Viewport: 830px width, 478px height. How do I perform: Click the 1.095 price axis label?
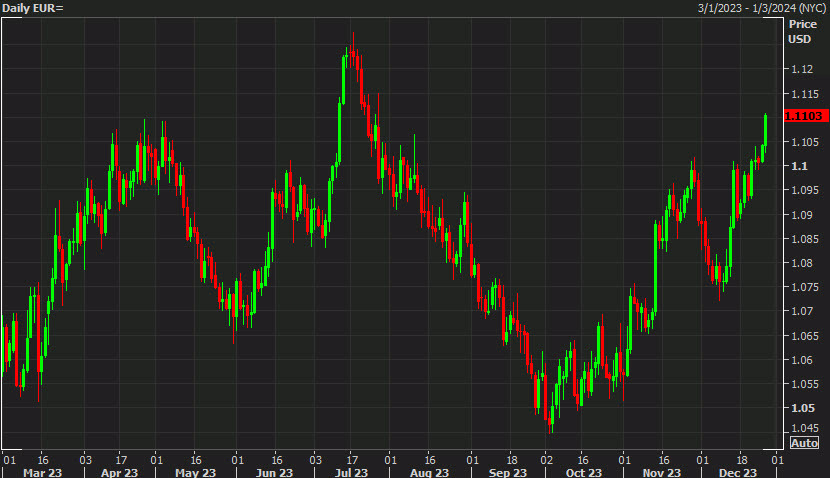[x=805, y=190]
